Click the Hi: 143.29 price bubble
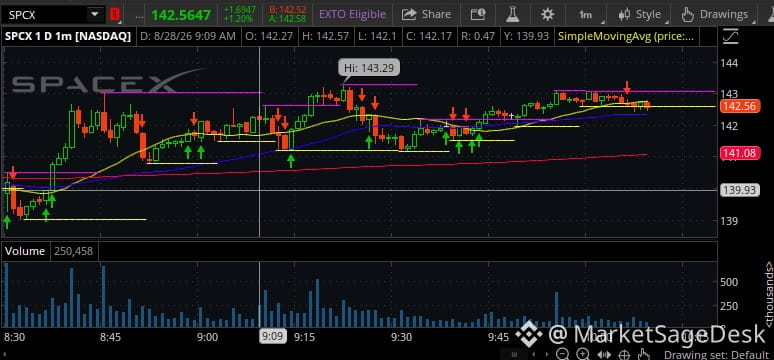The width and height of the screenshot is (774, 360). [x=369, y=68]
